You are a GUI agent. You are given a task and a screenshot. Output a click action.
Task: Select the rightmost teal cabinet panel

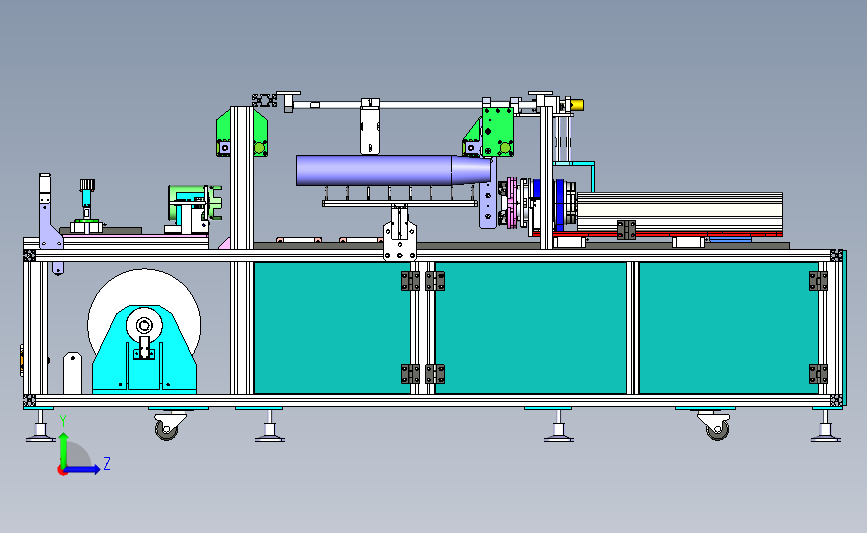click(x=729, y=328)
